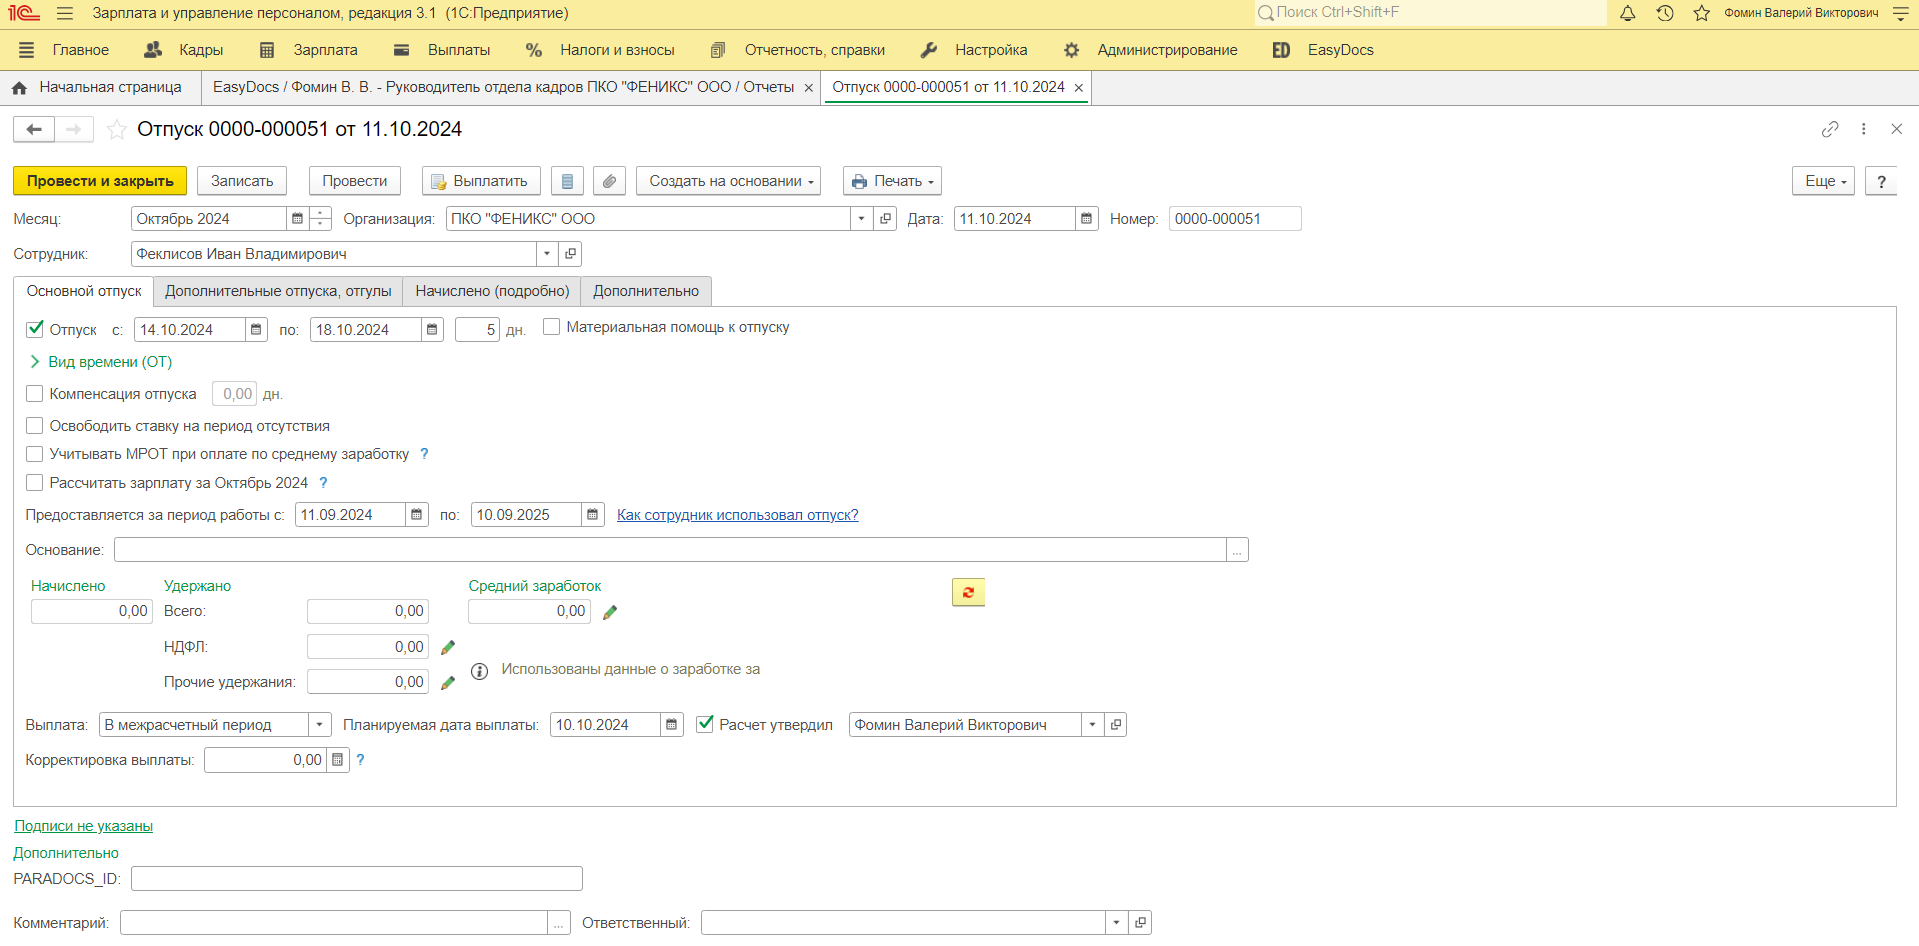The image size is (1919, 946).
Task: Copy link to document via chain icon
Action: point(1829,129)
